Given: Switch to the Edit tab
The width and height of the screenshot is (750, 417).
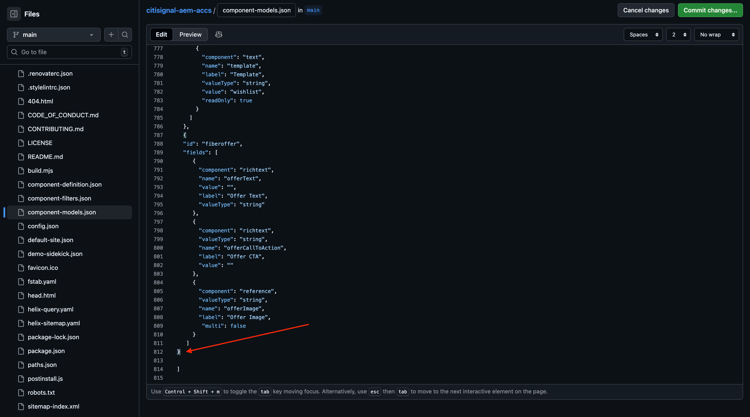Looking at the screenshot, I should coord(161,34).
